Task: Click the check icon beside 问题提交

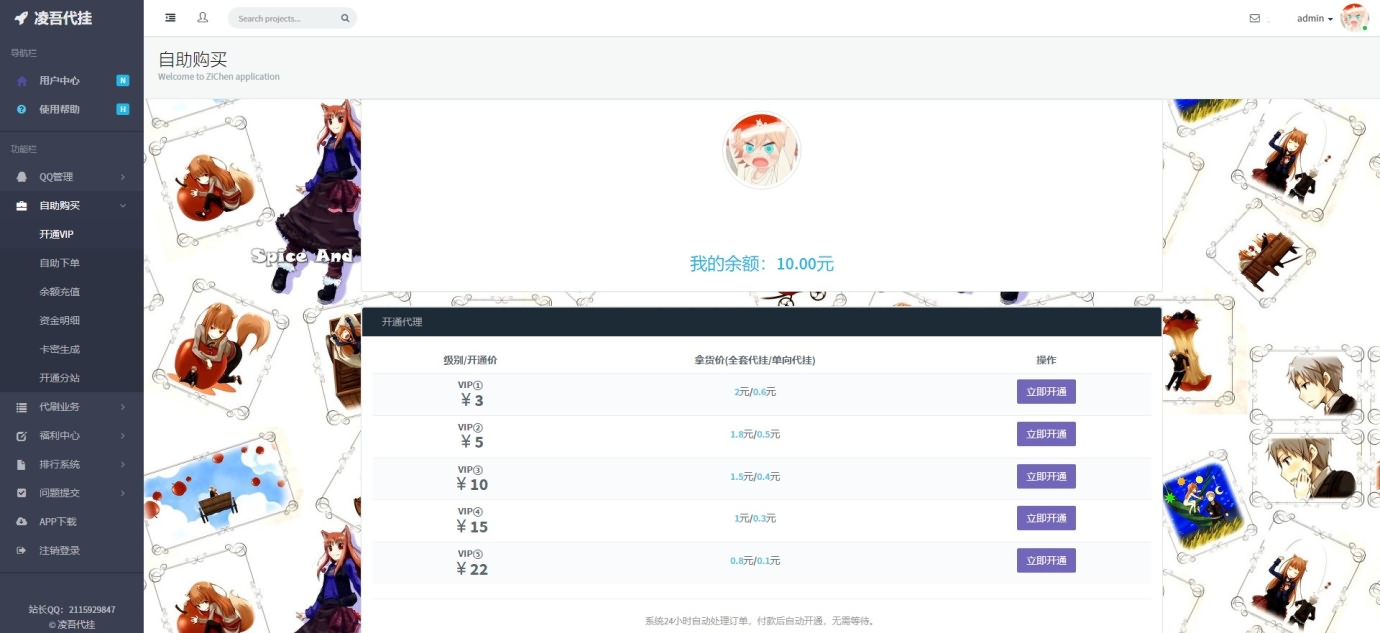Action: tap(22, 493)
